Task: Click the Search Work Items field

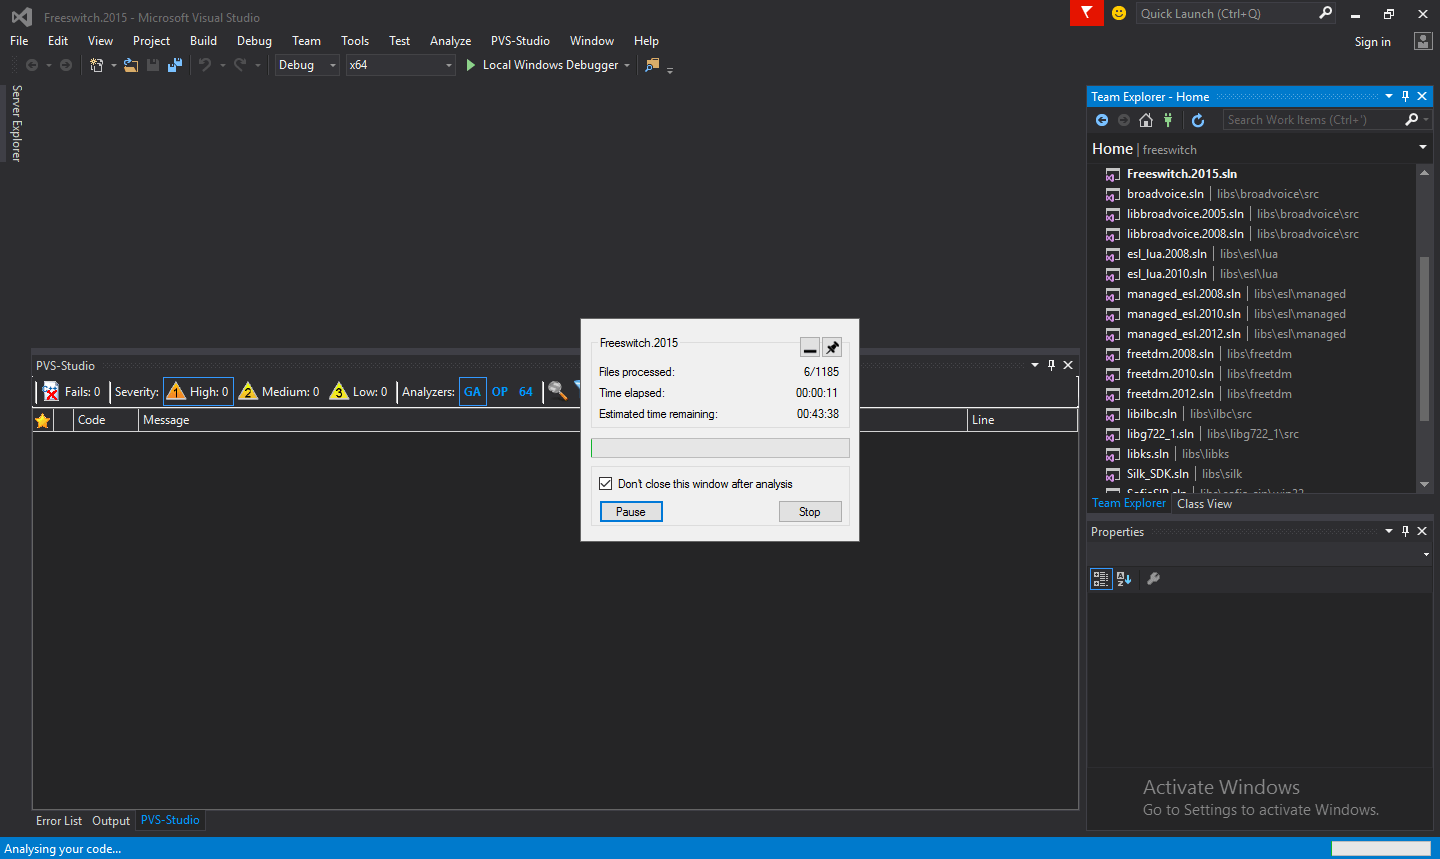Action: point(1311,120)
